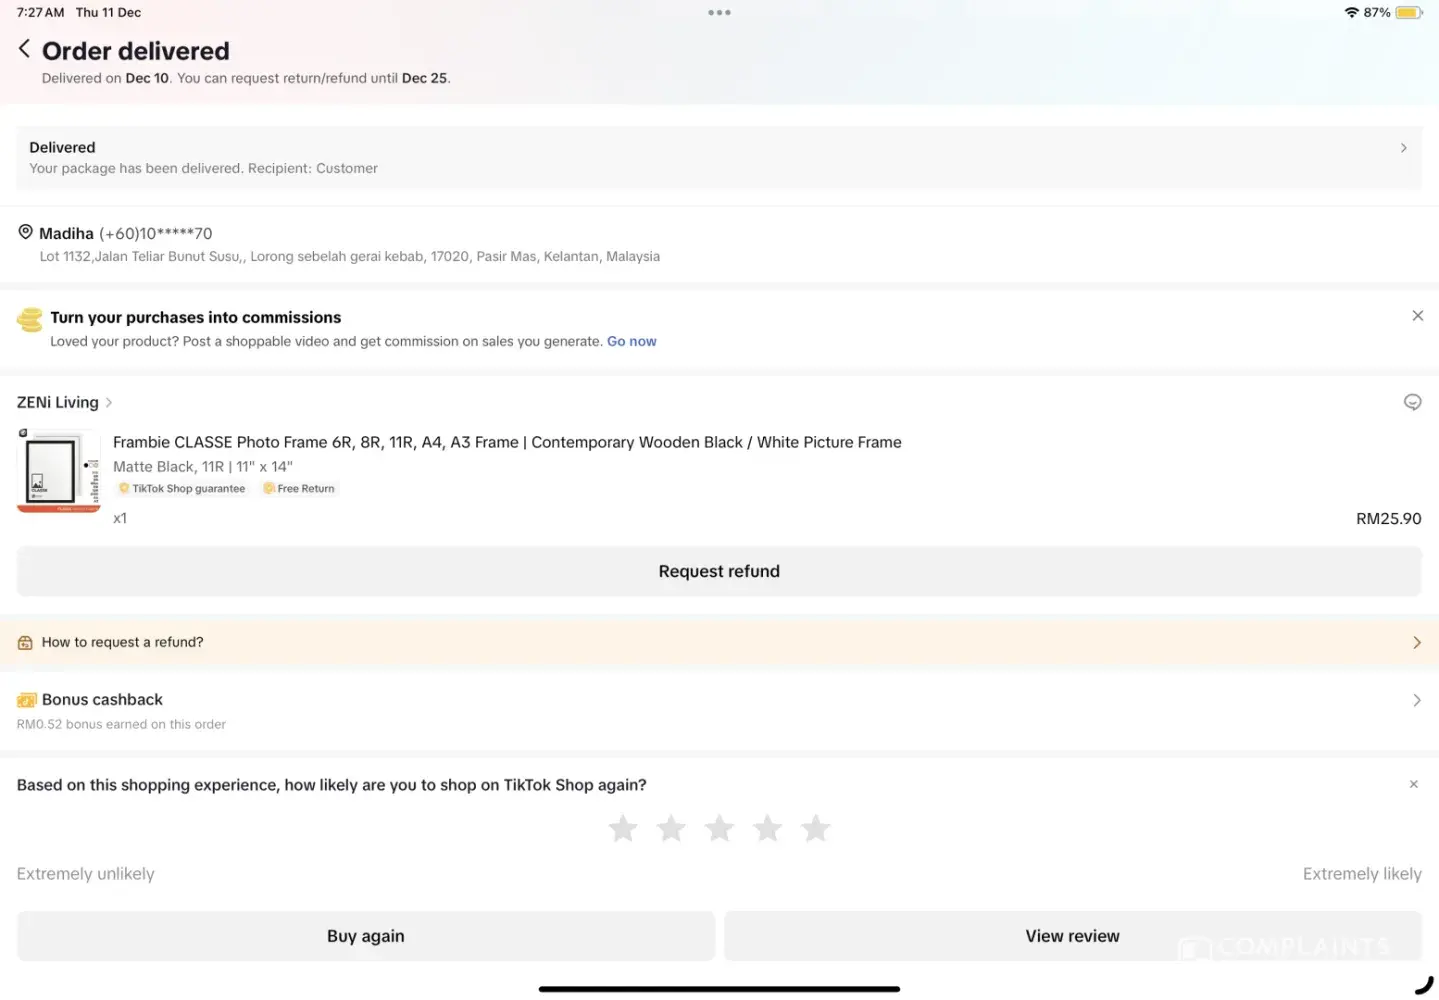This screenshot has height=1000, width=1439.
Task: Tap the survey question about shopping again
Action: click(332, 785)
